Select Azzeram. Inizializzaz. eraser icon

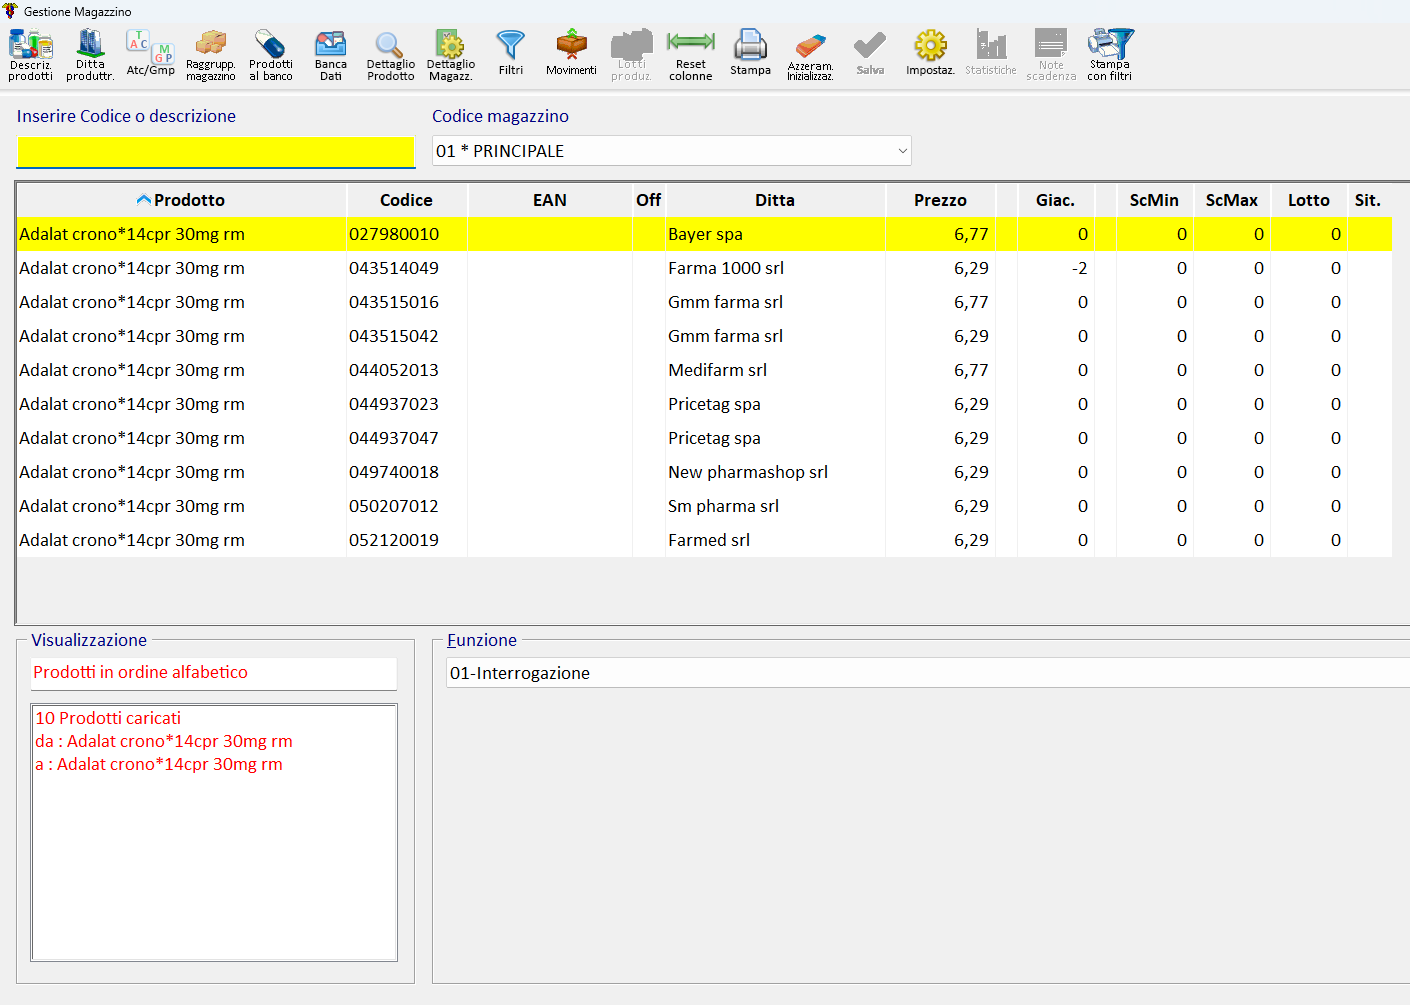click(811, 55)
